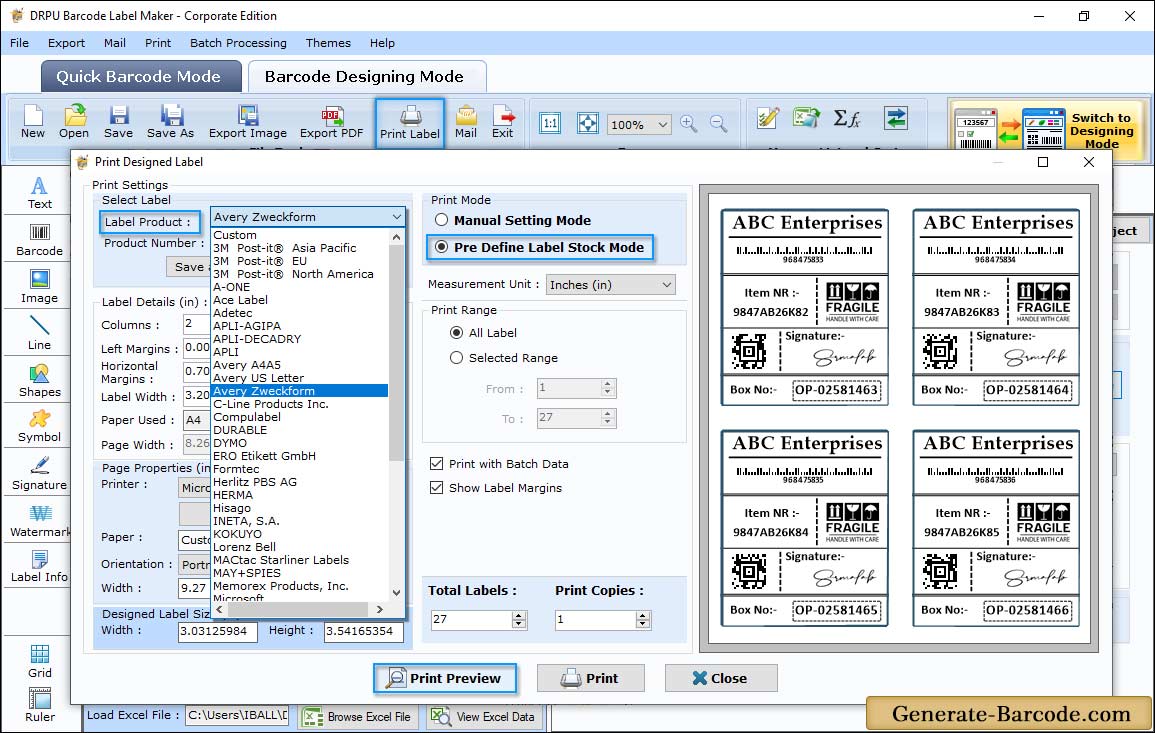
Task: Click Browse Excel File button
Action: pyautogui.click(x=357, y=717)
